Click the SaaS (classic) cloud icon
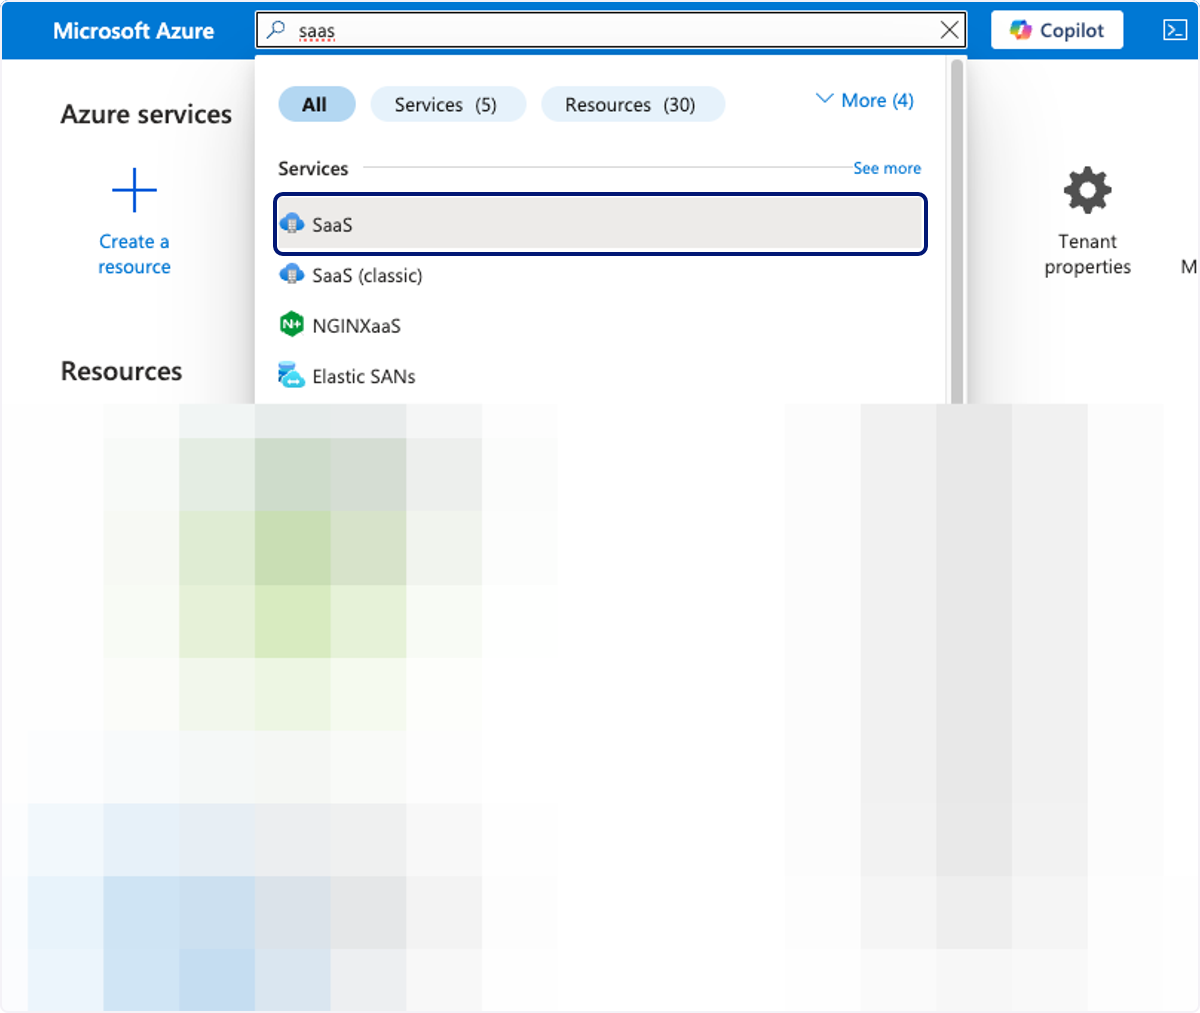The width and height of the screenshot is (1200, 1013). [292, 274]
